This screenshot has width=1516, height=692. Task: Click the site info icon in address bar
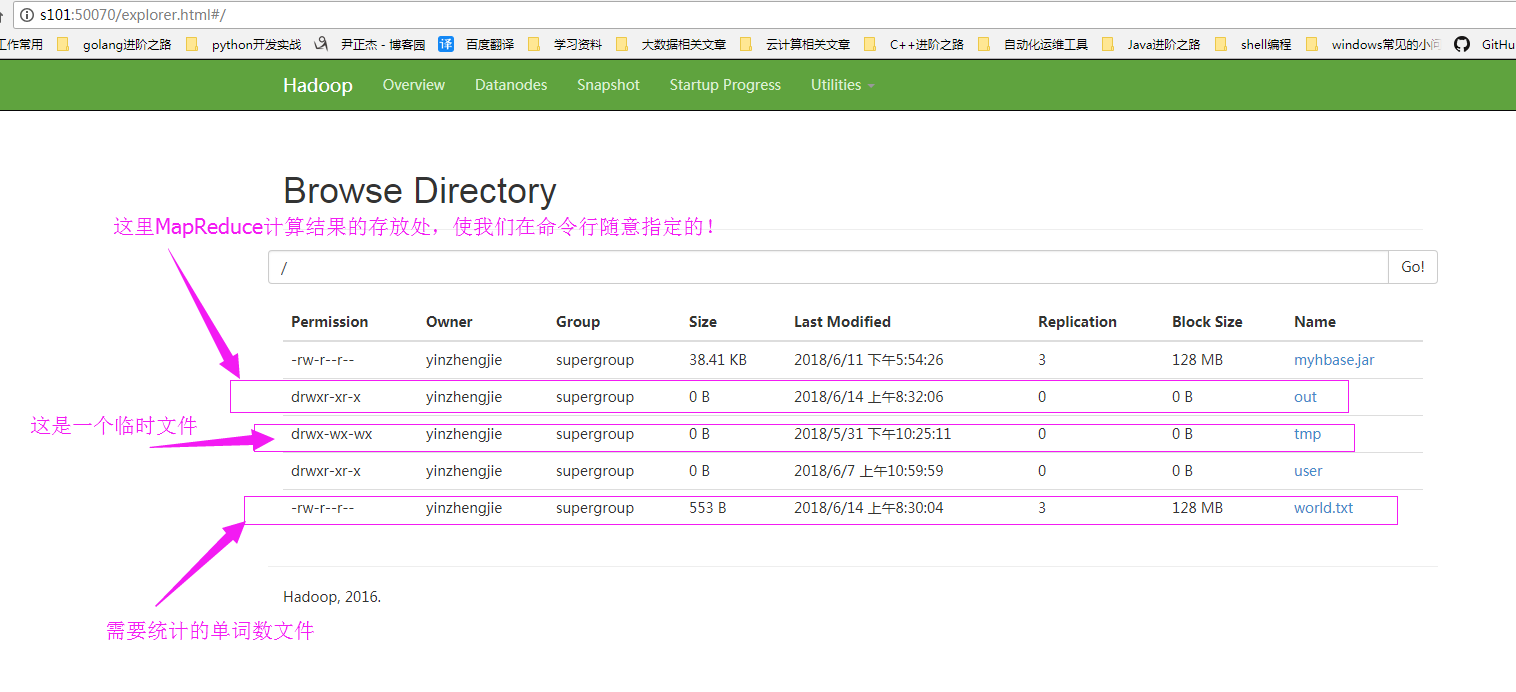26,15
